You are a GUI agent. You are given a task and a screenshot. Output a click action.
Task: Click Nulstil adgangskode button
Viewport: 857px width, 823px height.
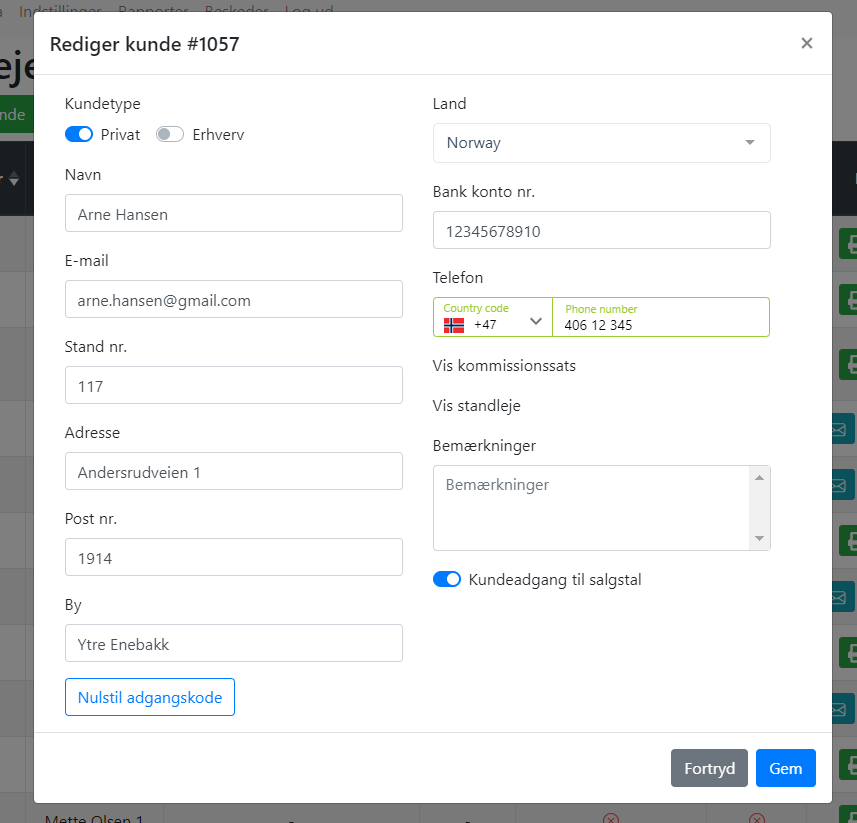tap(150, 697)
